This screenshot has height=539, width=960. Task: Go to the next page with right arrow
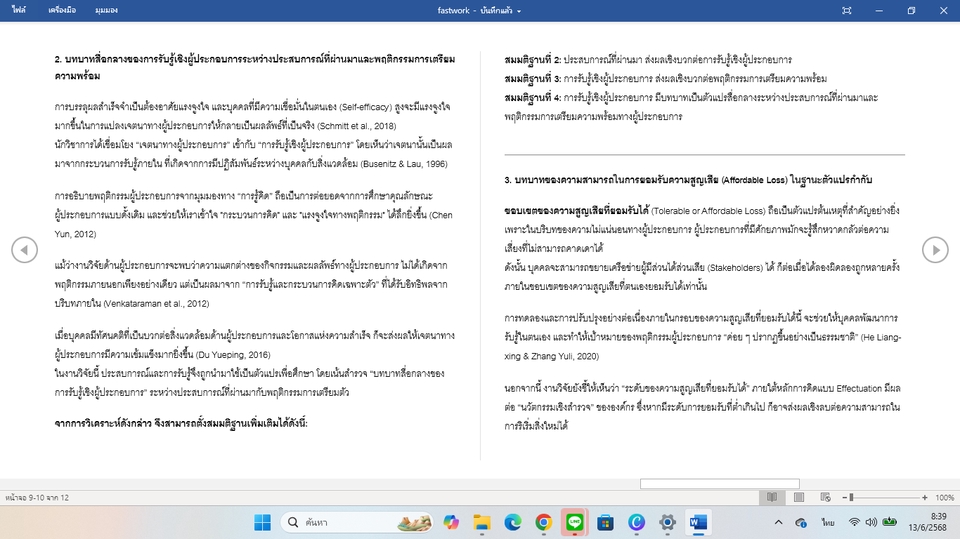[934, 250]
